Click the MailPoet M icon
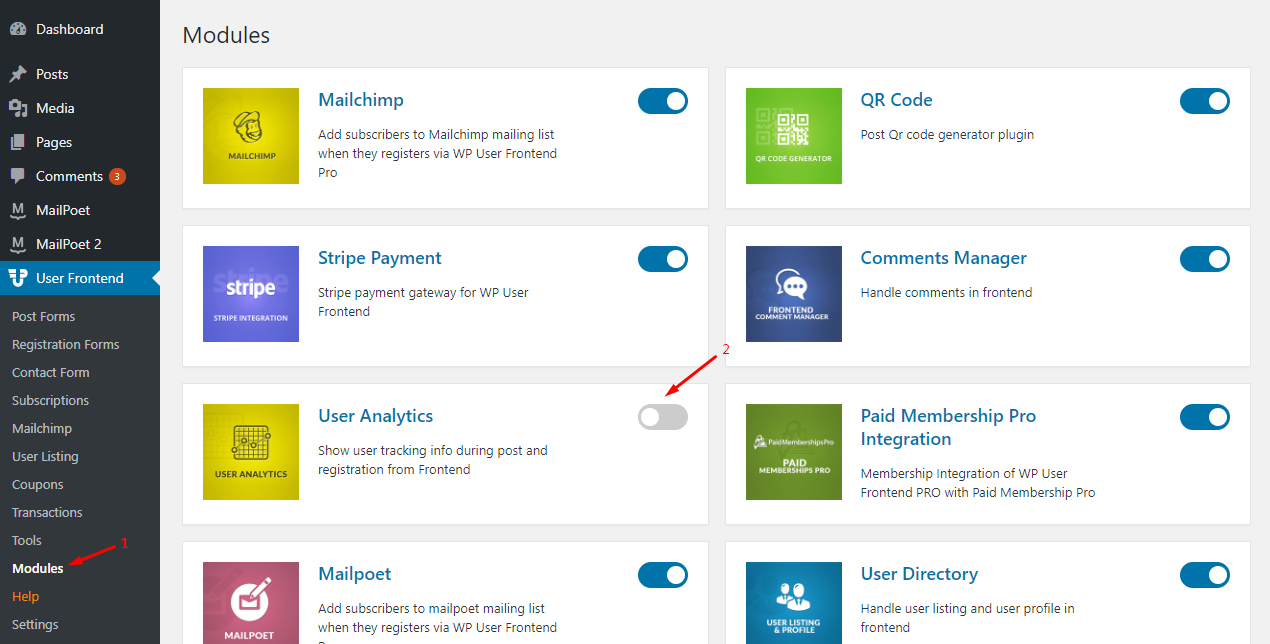Viewport: 1270px width, 644px height. point(18,210)
